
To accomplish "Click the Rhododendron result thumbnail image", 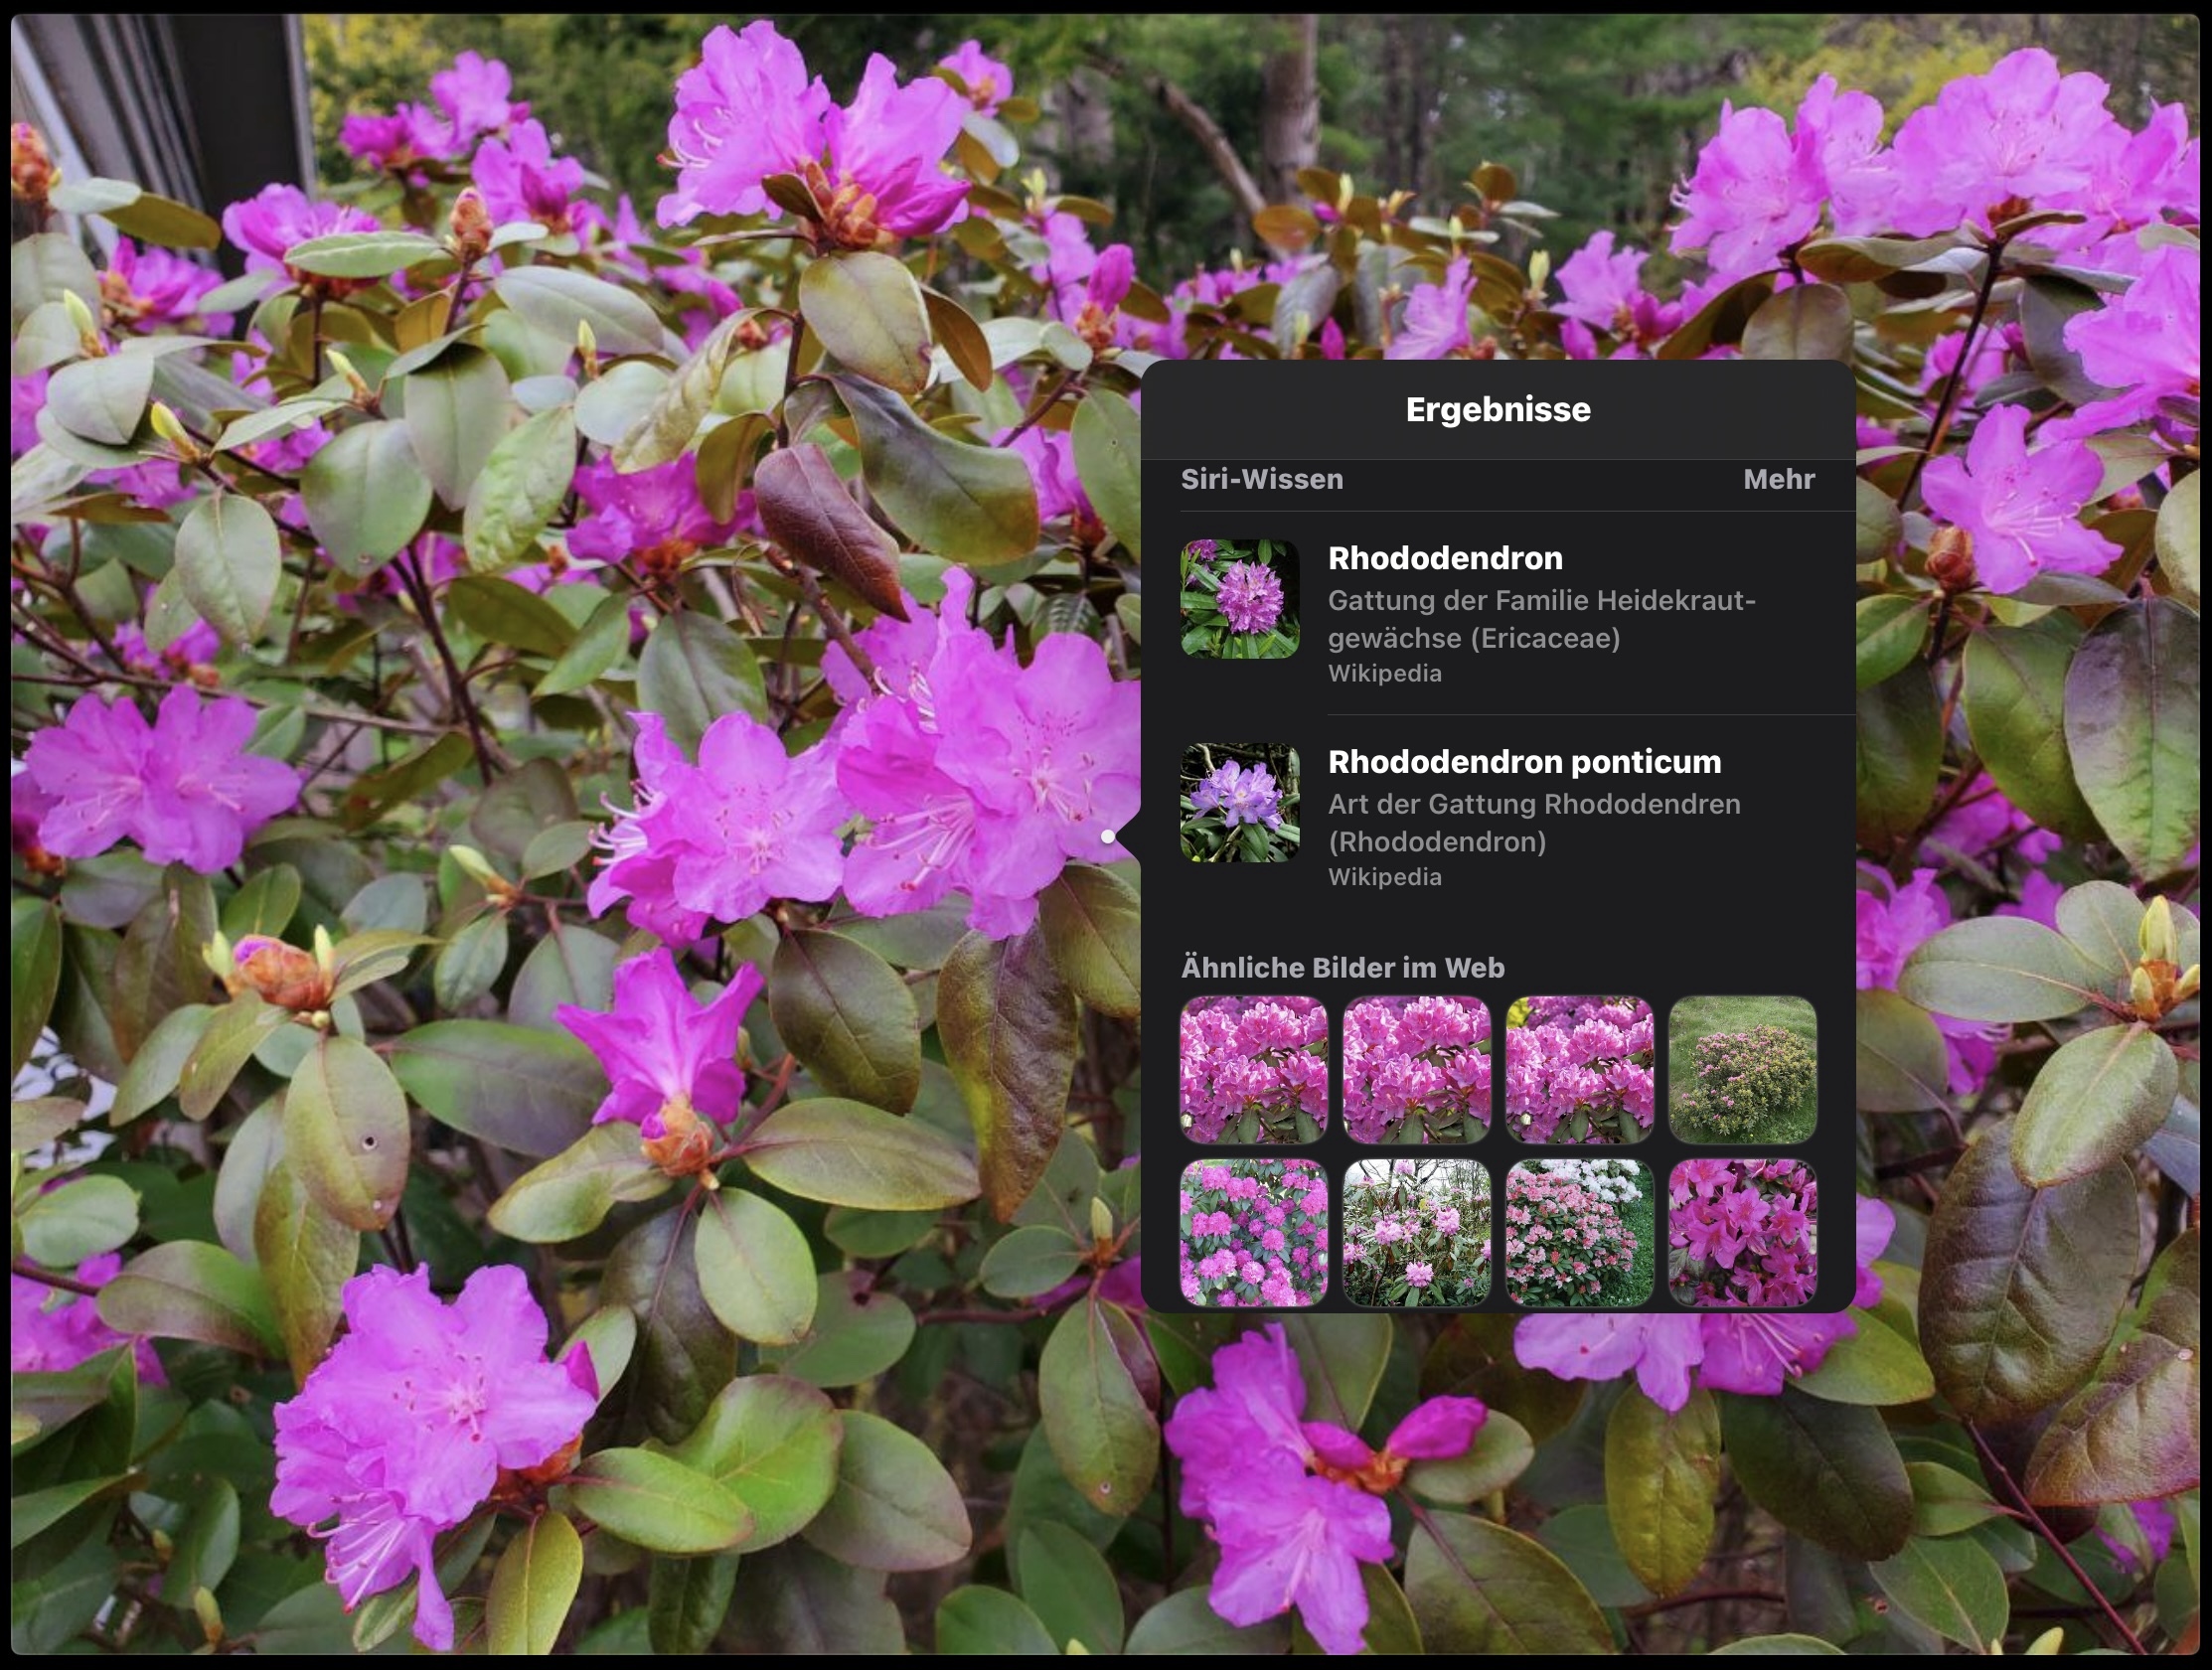I will click(1240, 599).
